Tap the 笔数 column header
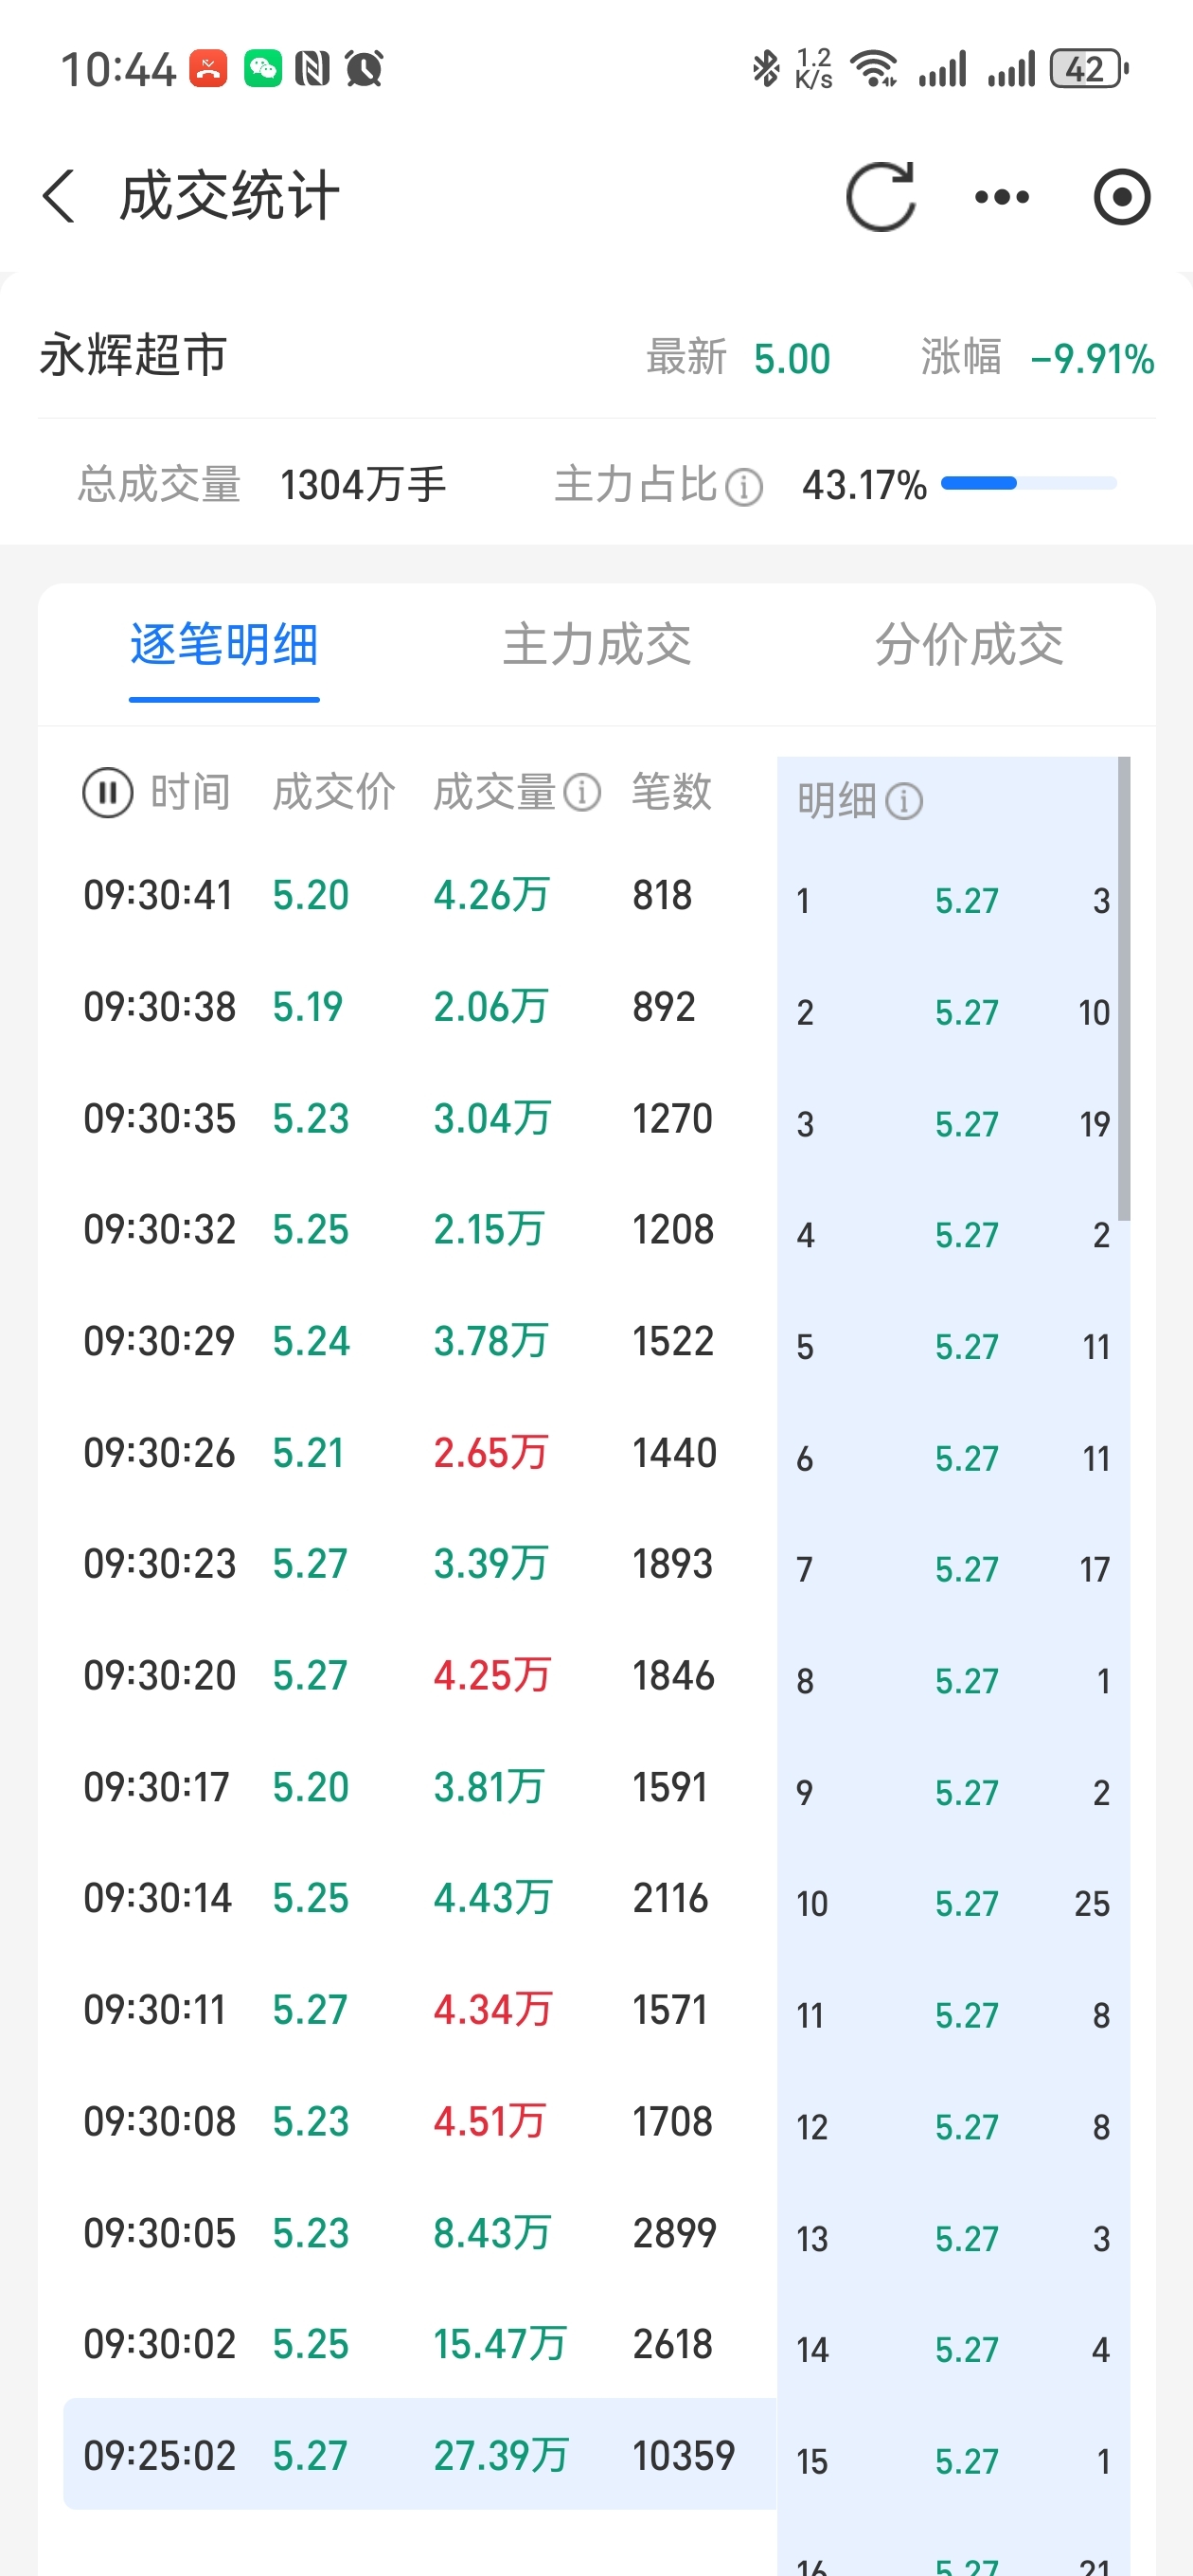 pyautogui.click(x=671, y=792)
